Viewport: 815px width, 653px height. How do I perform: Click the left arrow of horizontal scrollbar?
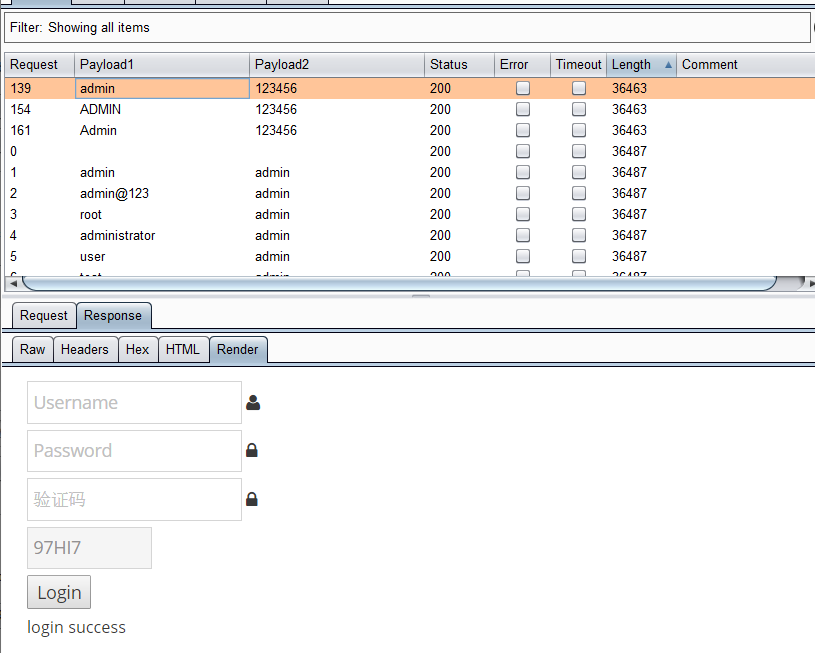coord(13,283)
